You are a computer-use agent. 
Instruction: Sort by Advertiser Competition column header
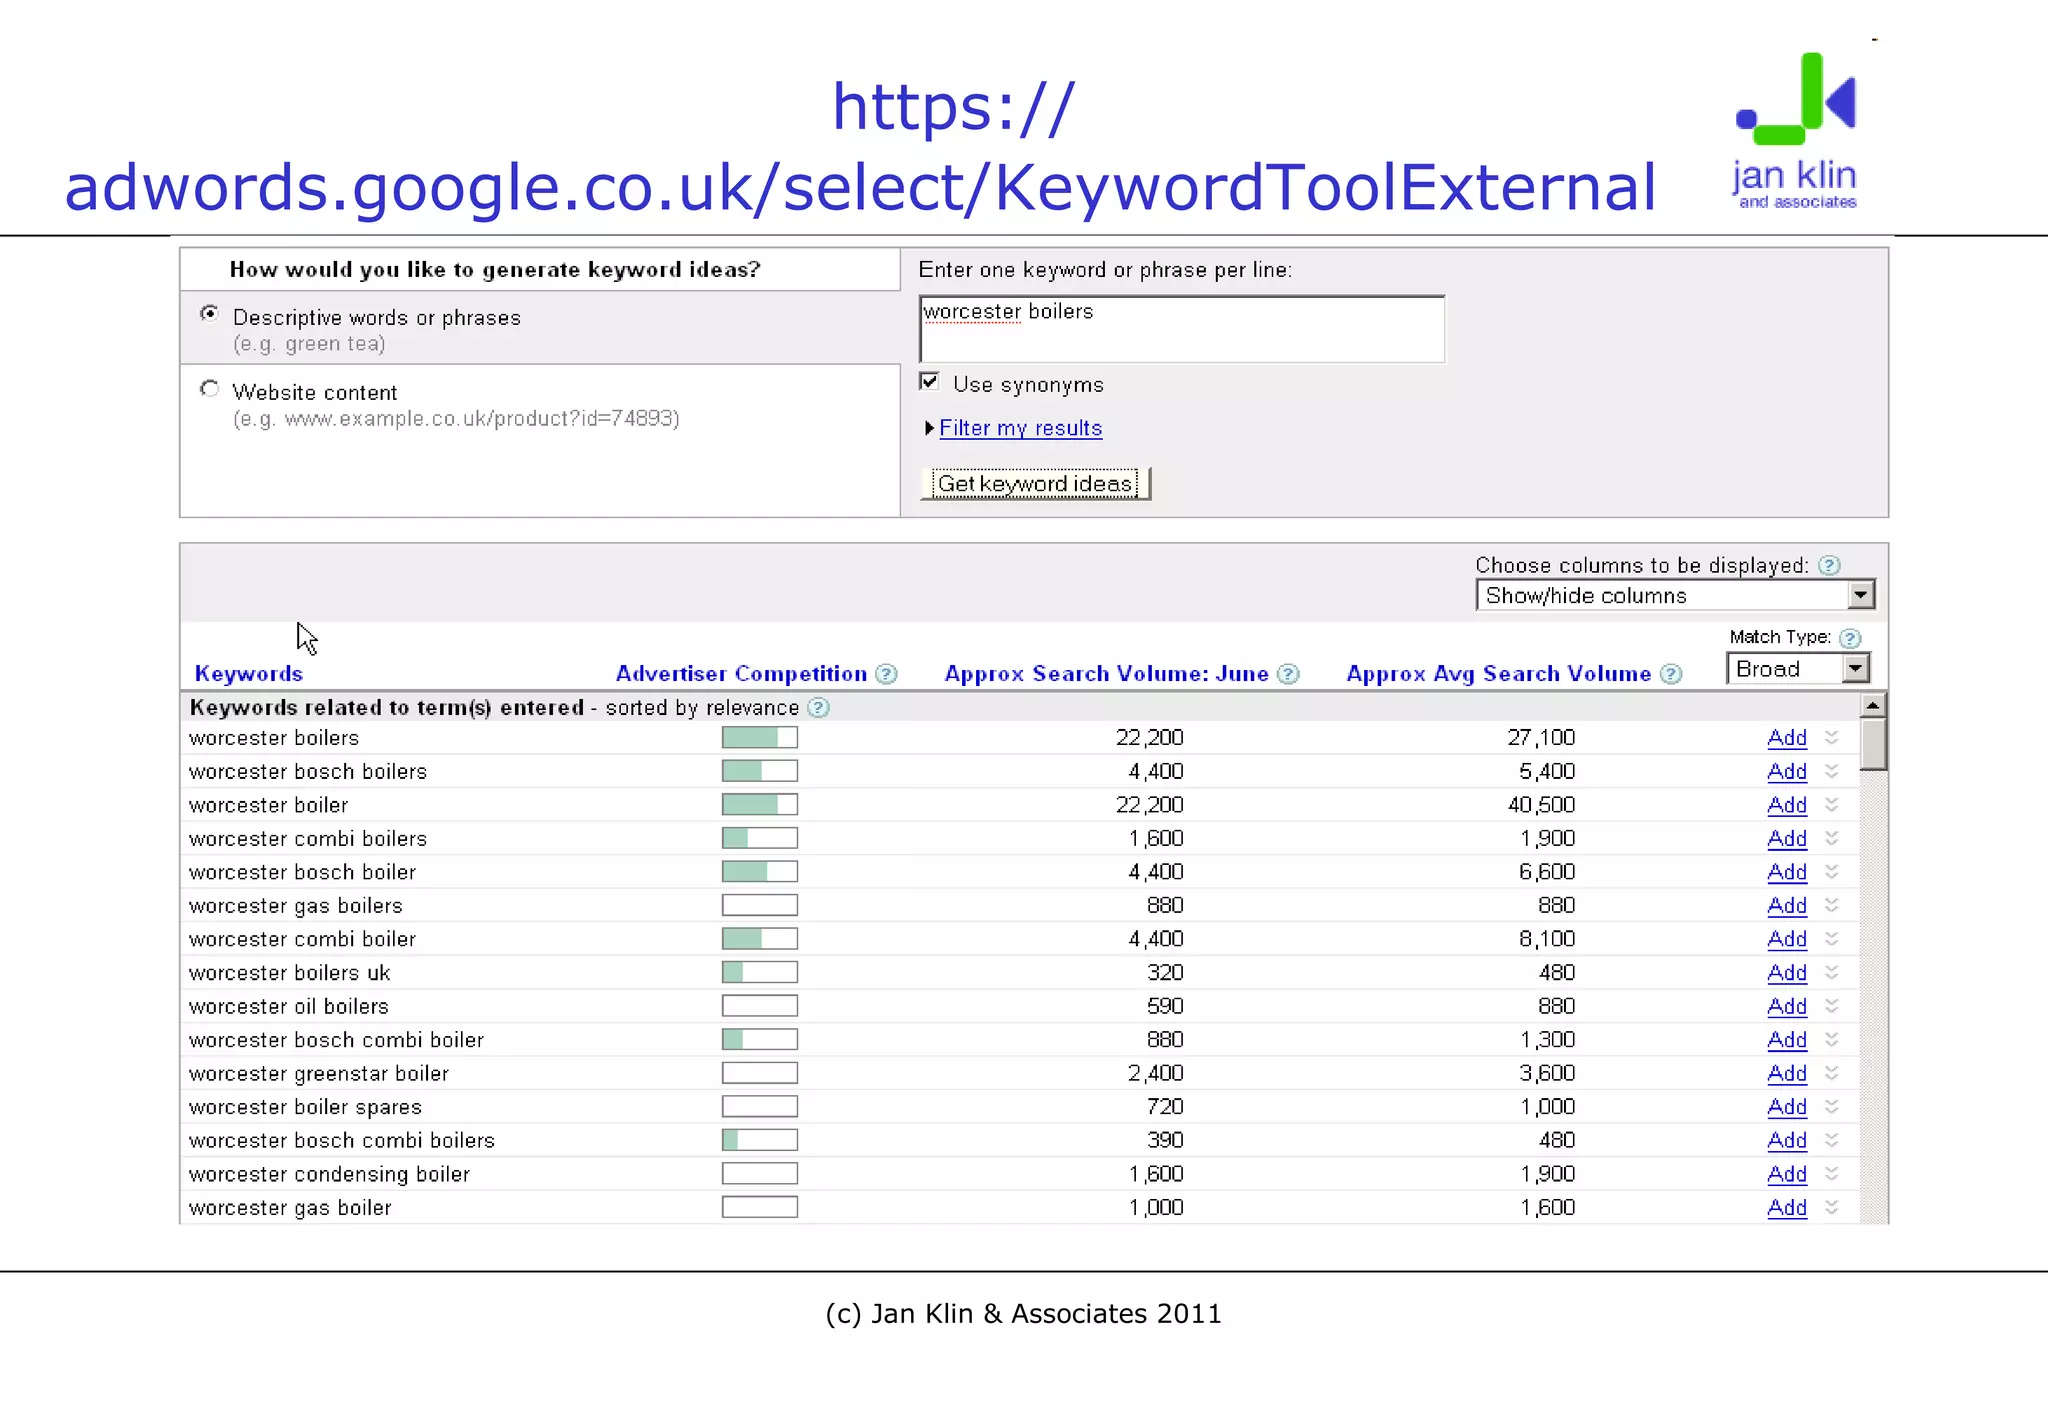[x=741, y=674]
